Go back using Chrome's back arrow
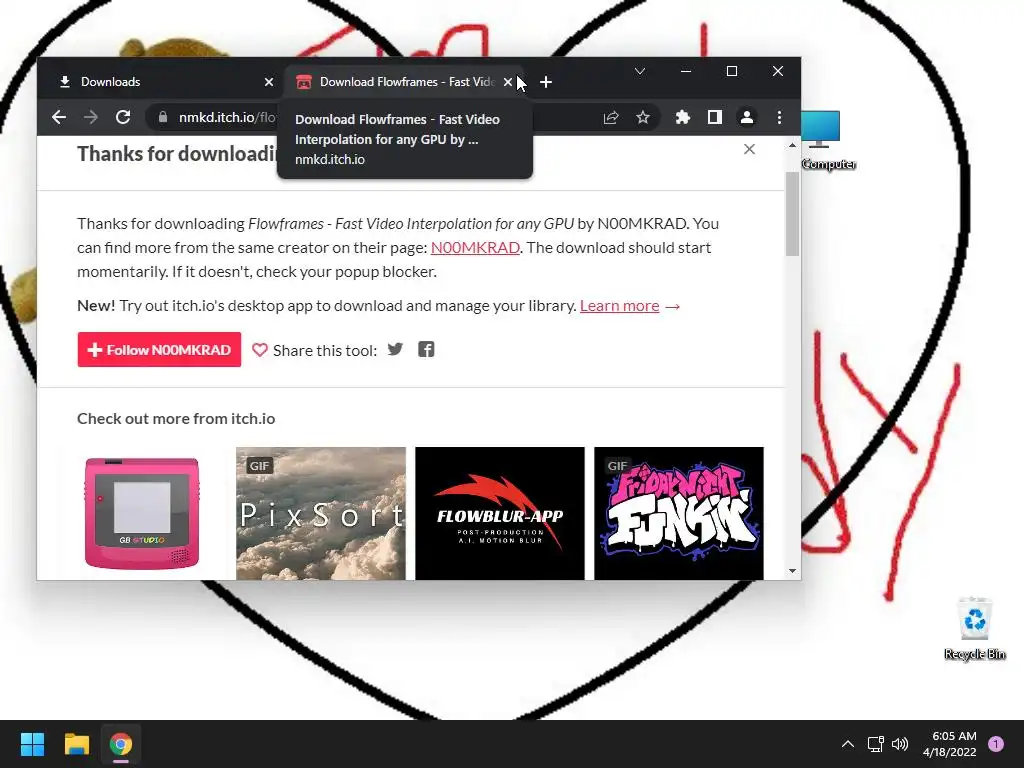1024x768 pixels. [x=59, y=118]
